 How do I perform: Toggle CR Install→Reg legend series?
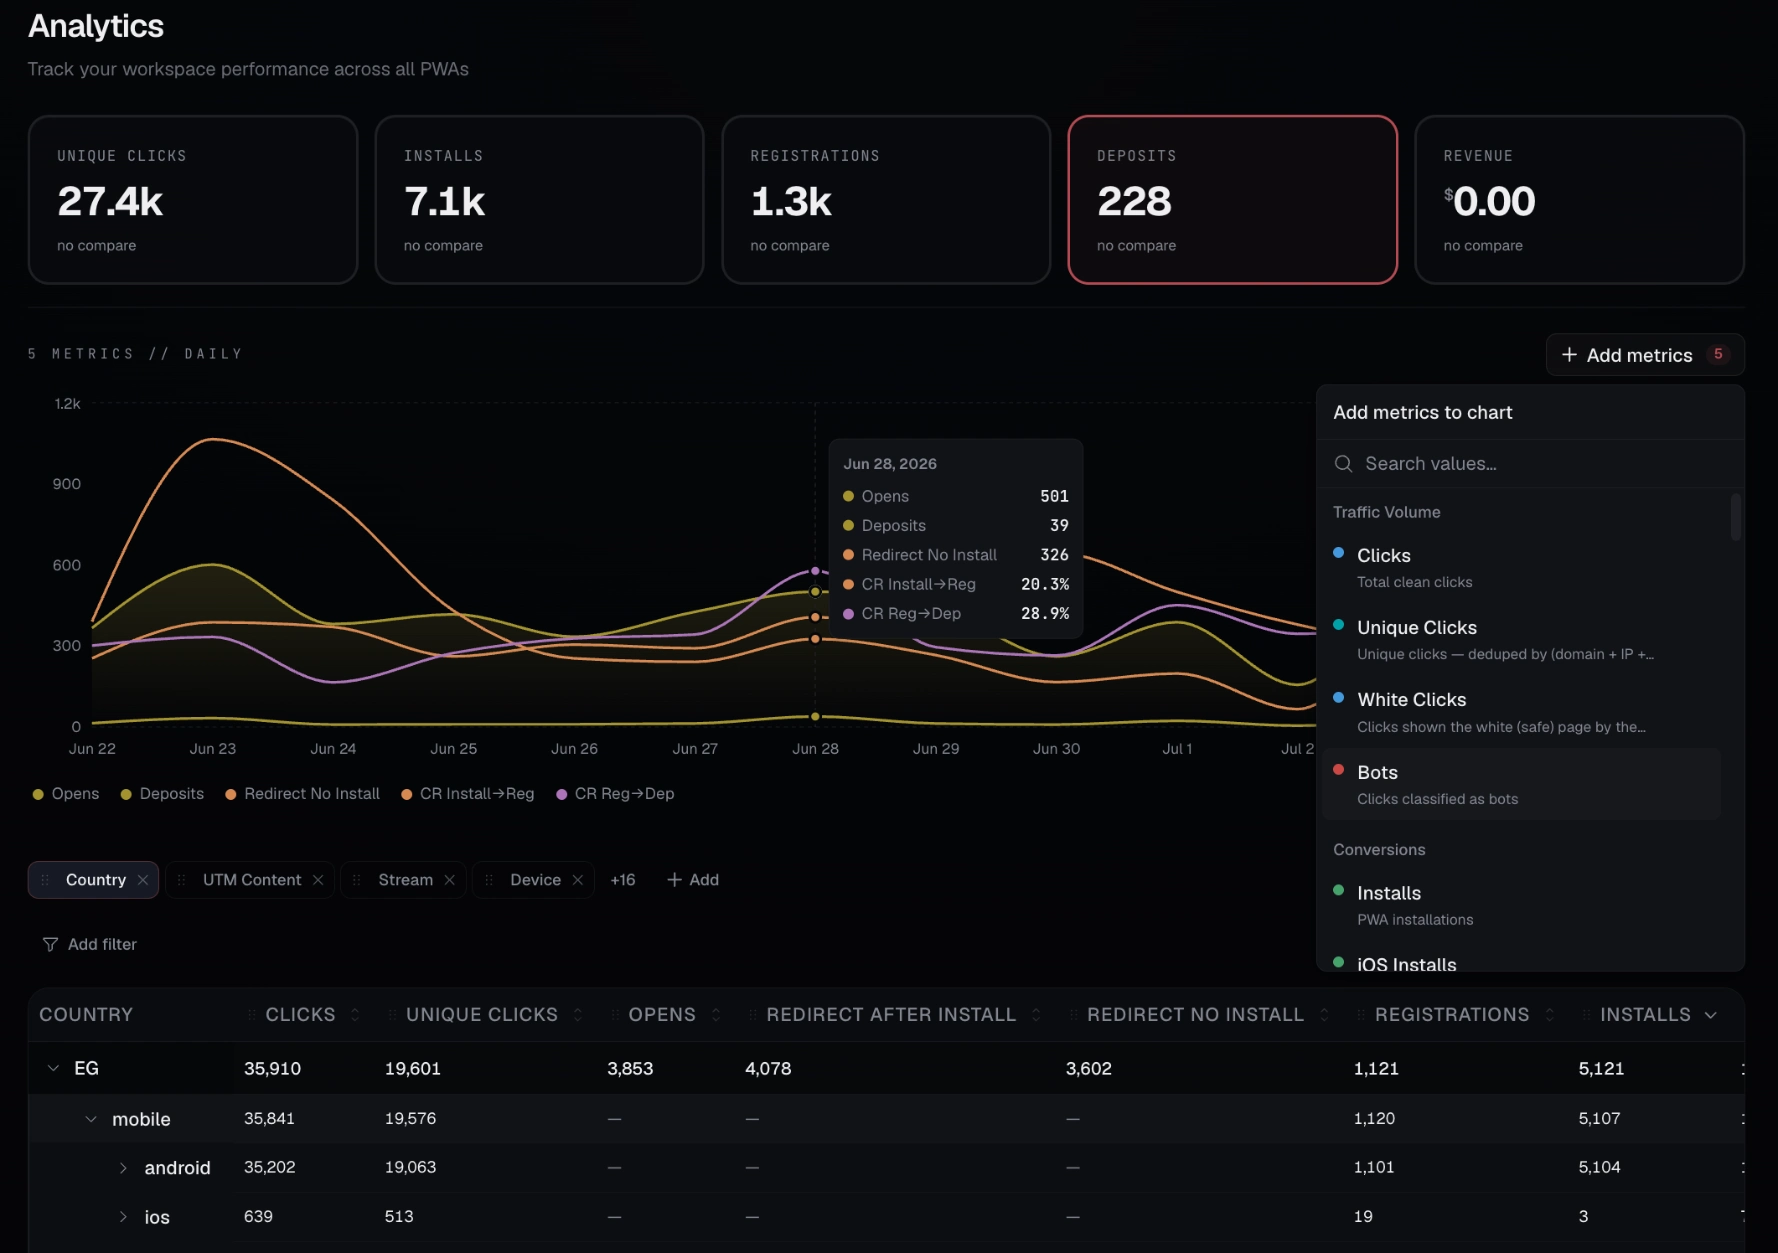point(468,794)
